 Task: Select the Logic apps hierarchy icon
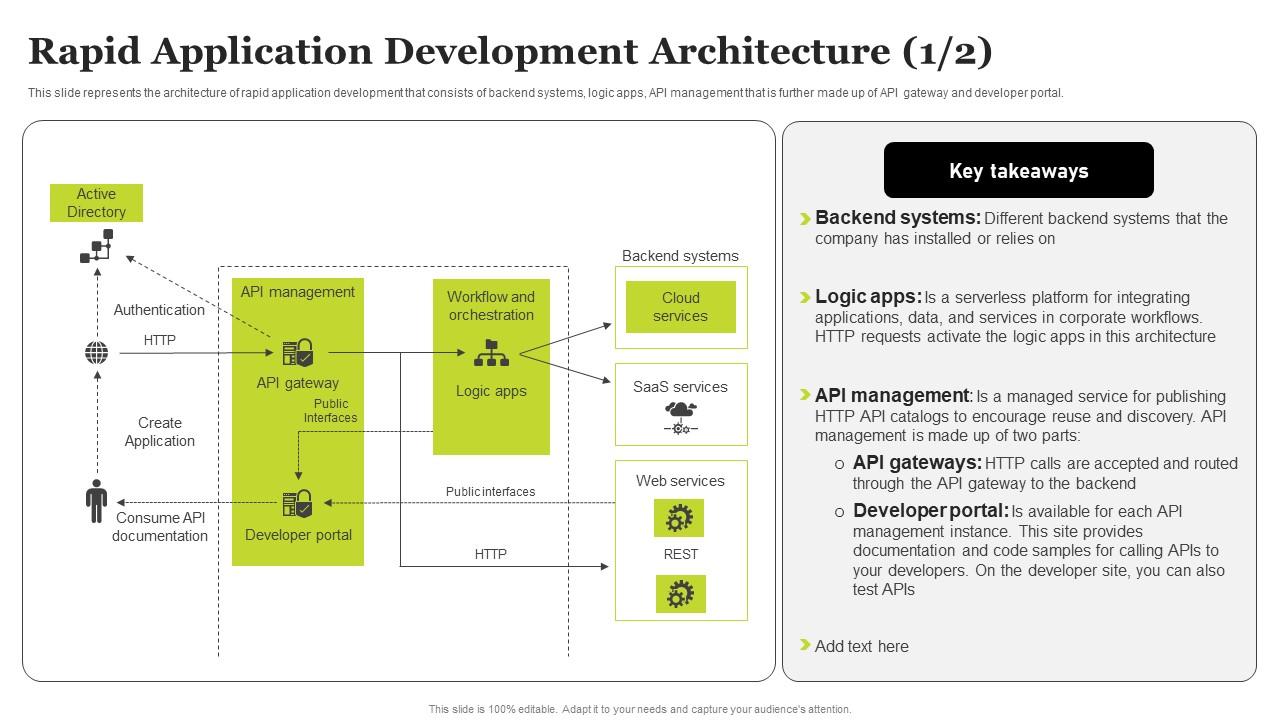[491, 353]
